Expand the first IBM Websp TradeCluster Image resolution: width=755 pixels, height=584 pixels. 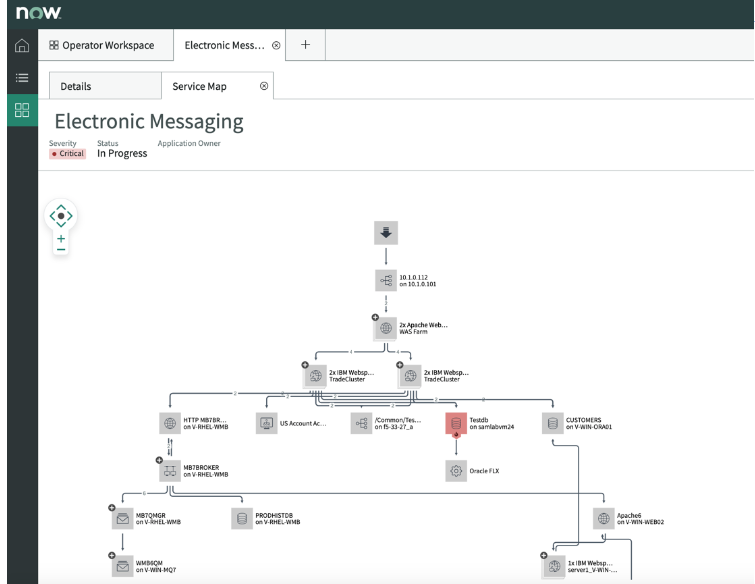click(x=305, y=365)
